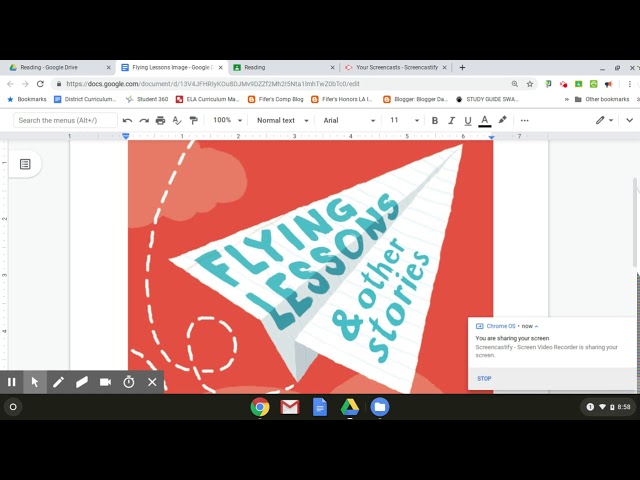The image size is (640, 480).
Task: Close the Screencastify tab
Action: pyautogui.click(x=444, y=68)
